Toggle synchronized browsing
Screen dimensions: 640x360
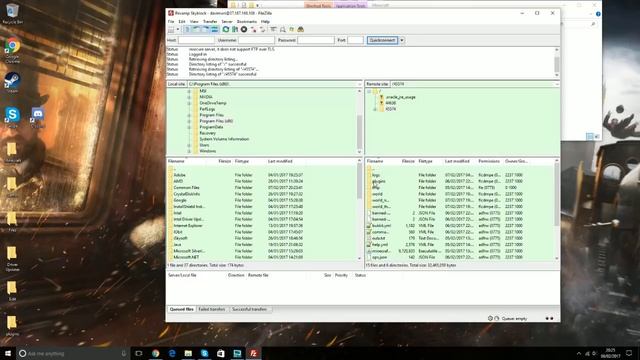[291, 29]
